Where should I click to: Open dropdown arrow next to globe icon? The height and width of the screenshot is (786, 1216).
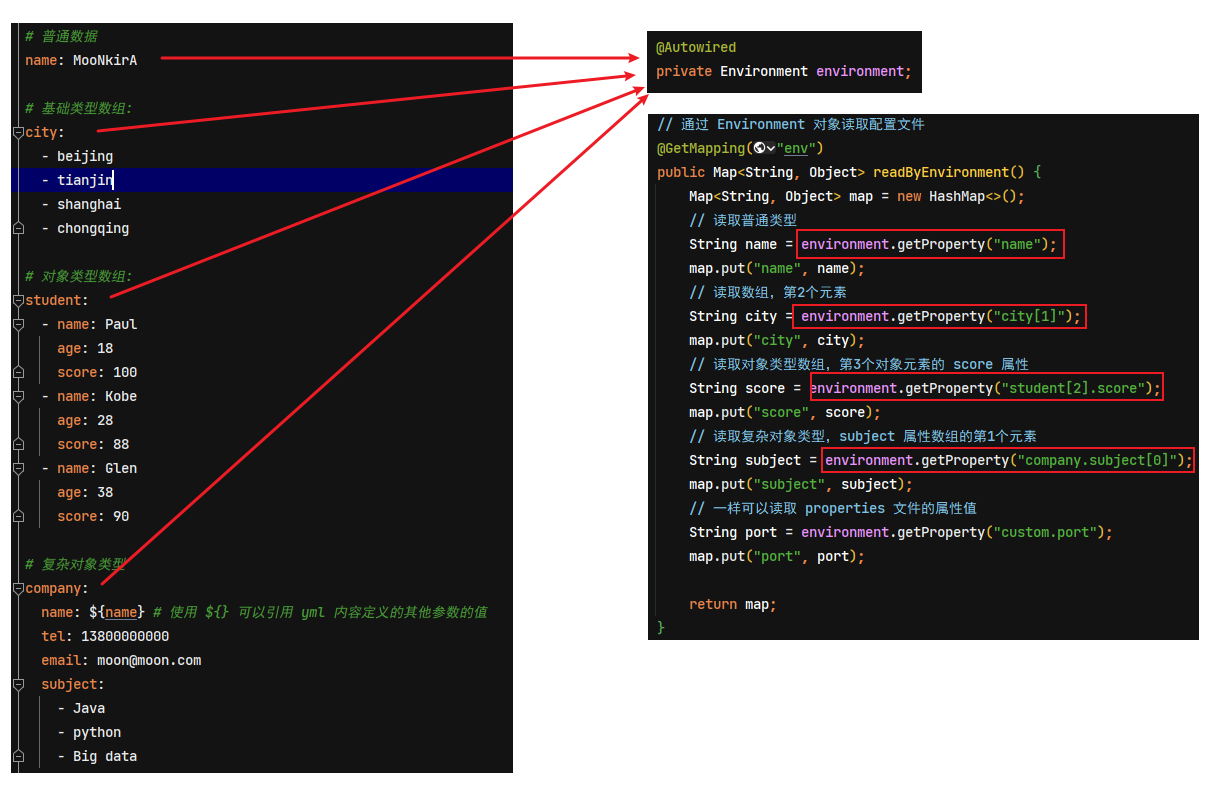(771, 148)
